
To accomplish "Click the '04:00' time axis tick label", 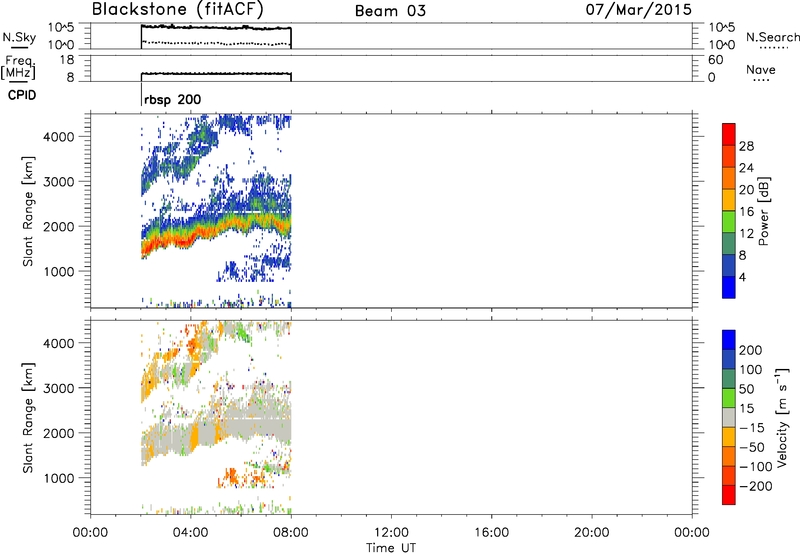I will click(x=191, y=533).
